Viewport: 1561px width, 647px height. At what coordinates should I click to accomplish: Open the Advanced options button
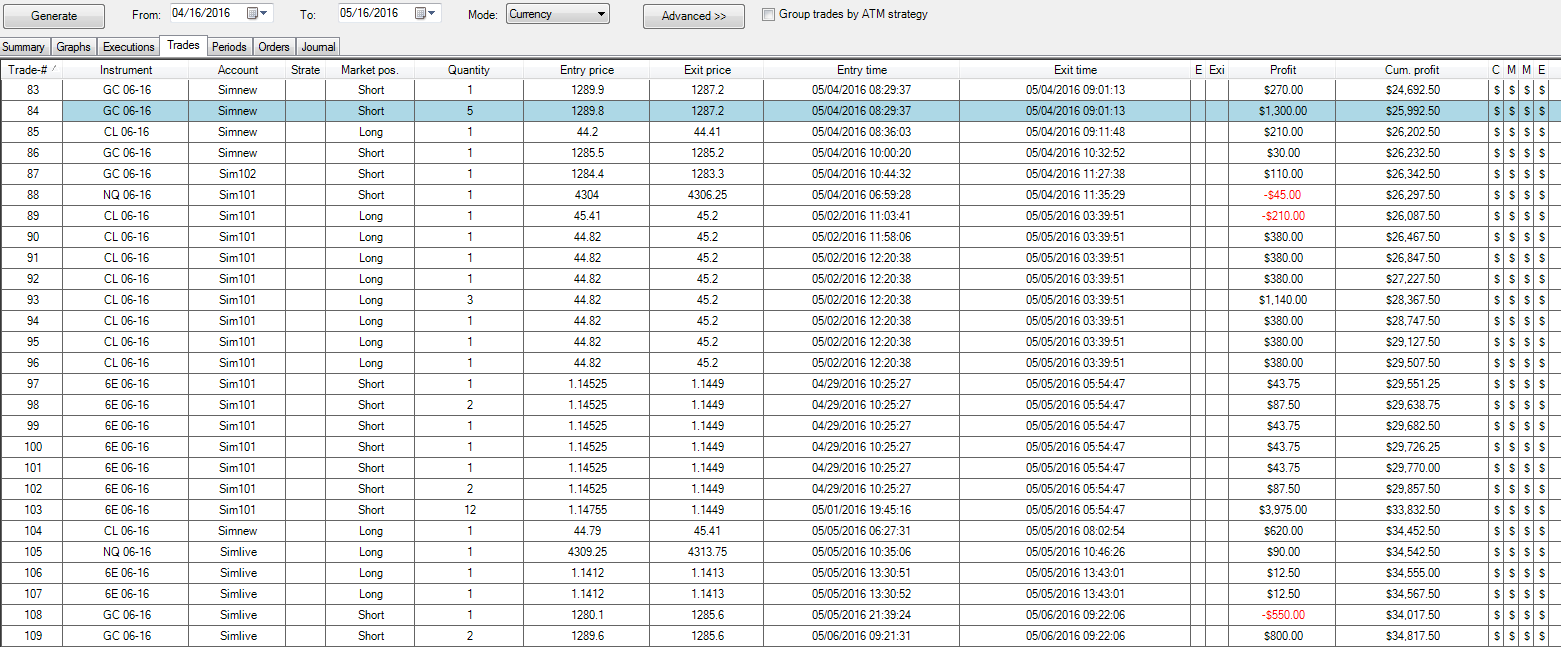(x=694, y=16)
